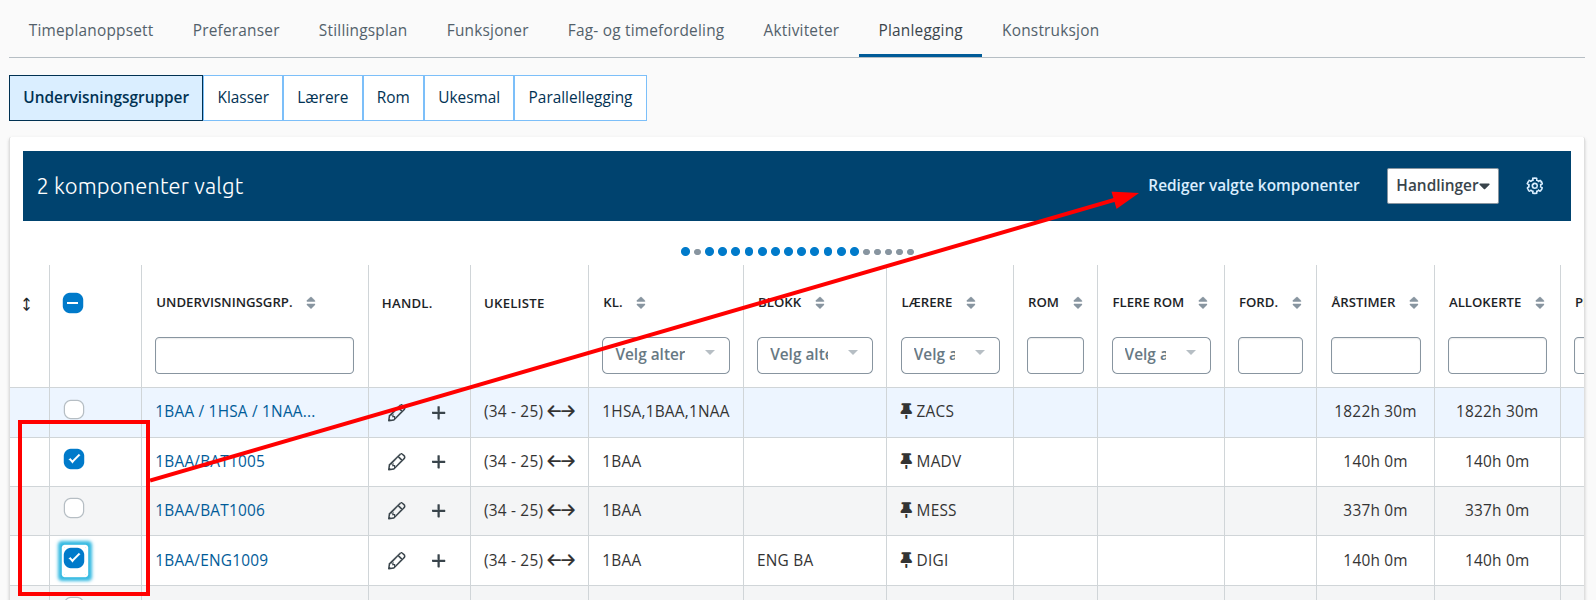Click pin icon next to ZACS

906,411
